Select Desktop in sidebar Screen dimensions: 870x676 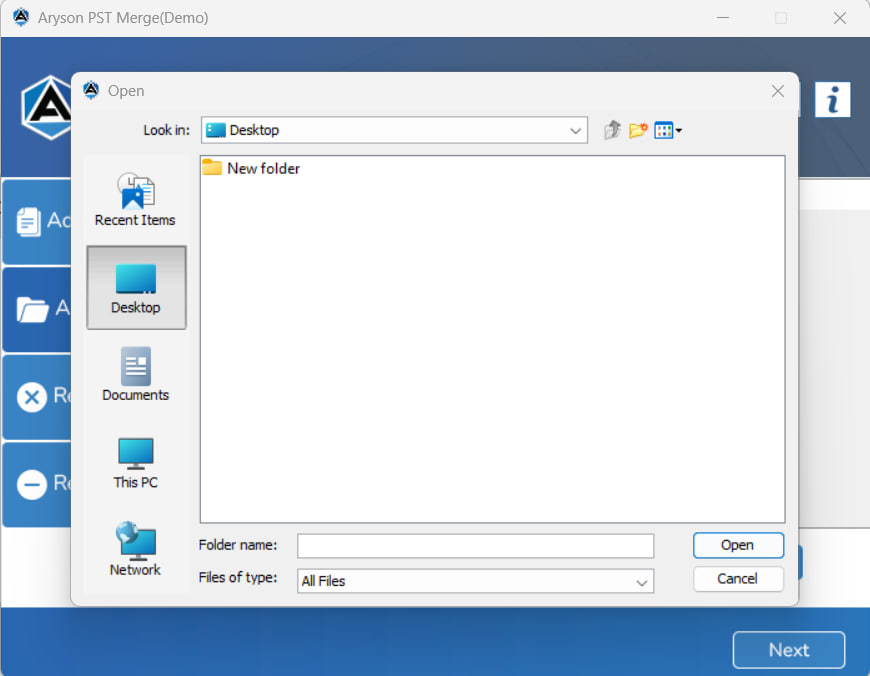coord(136,287)
